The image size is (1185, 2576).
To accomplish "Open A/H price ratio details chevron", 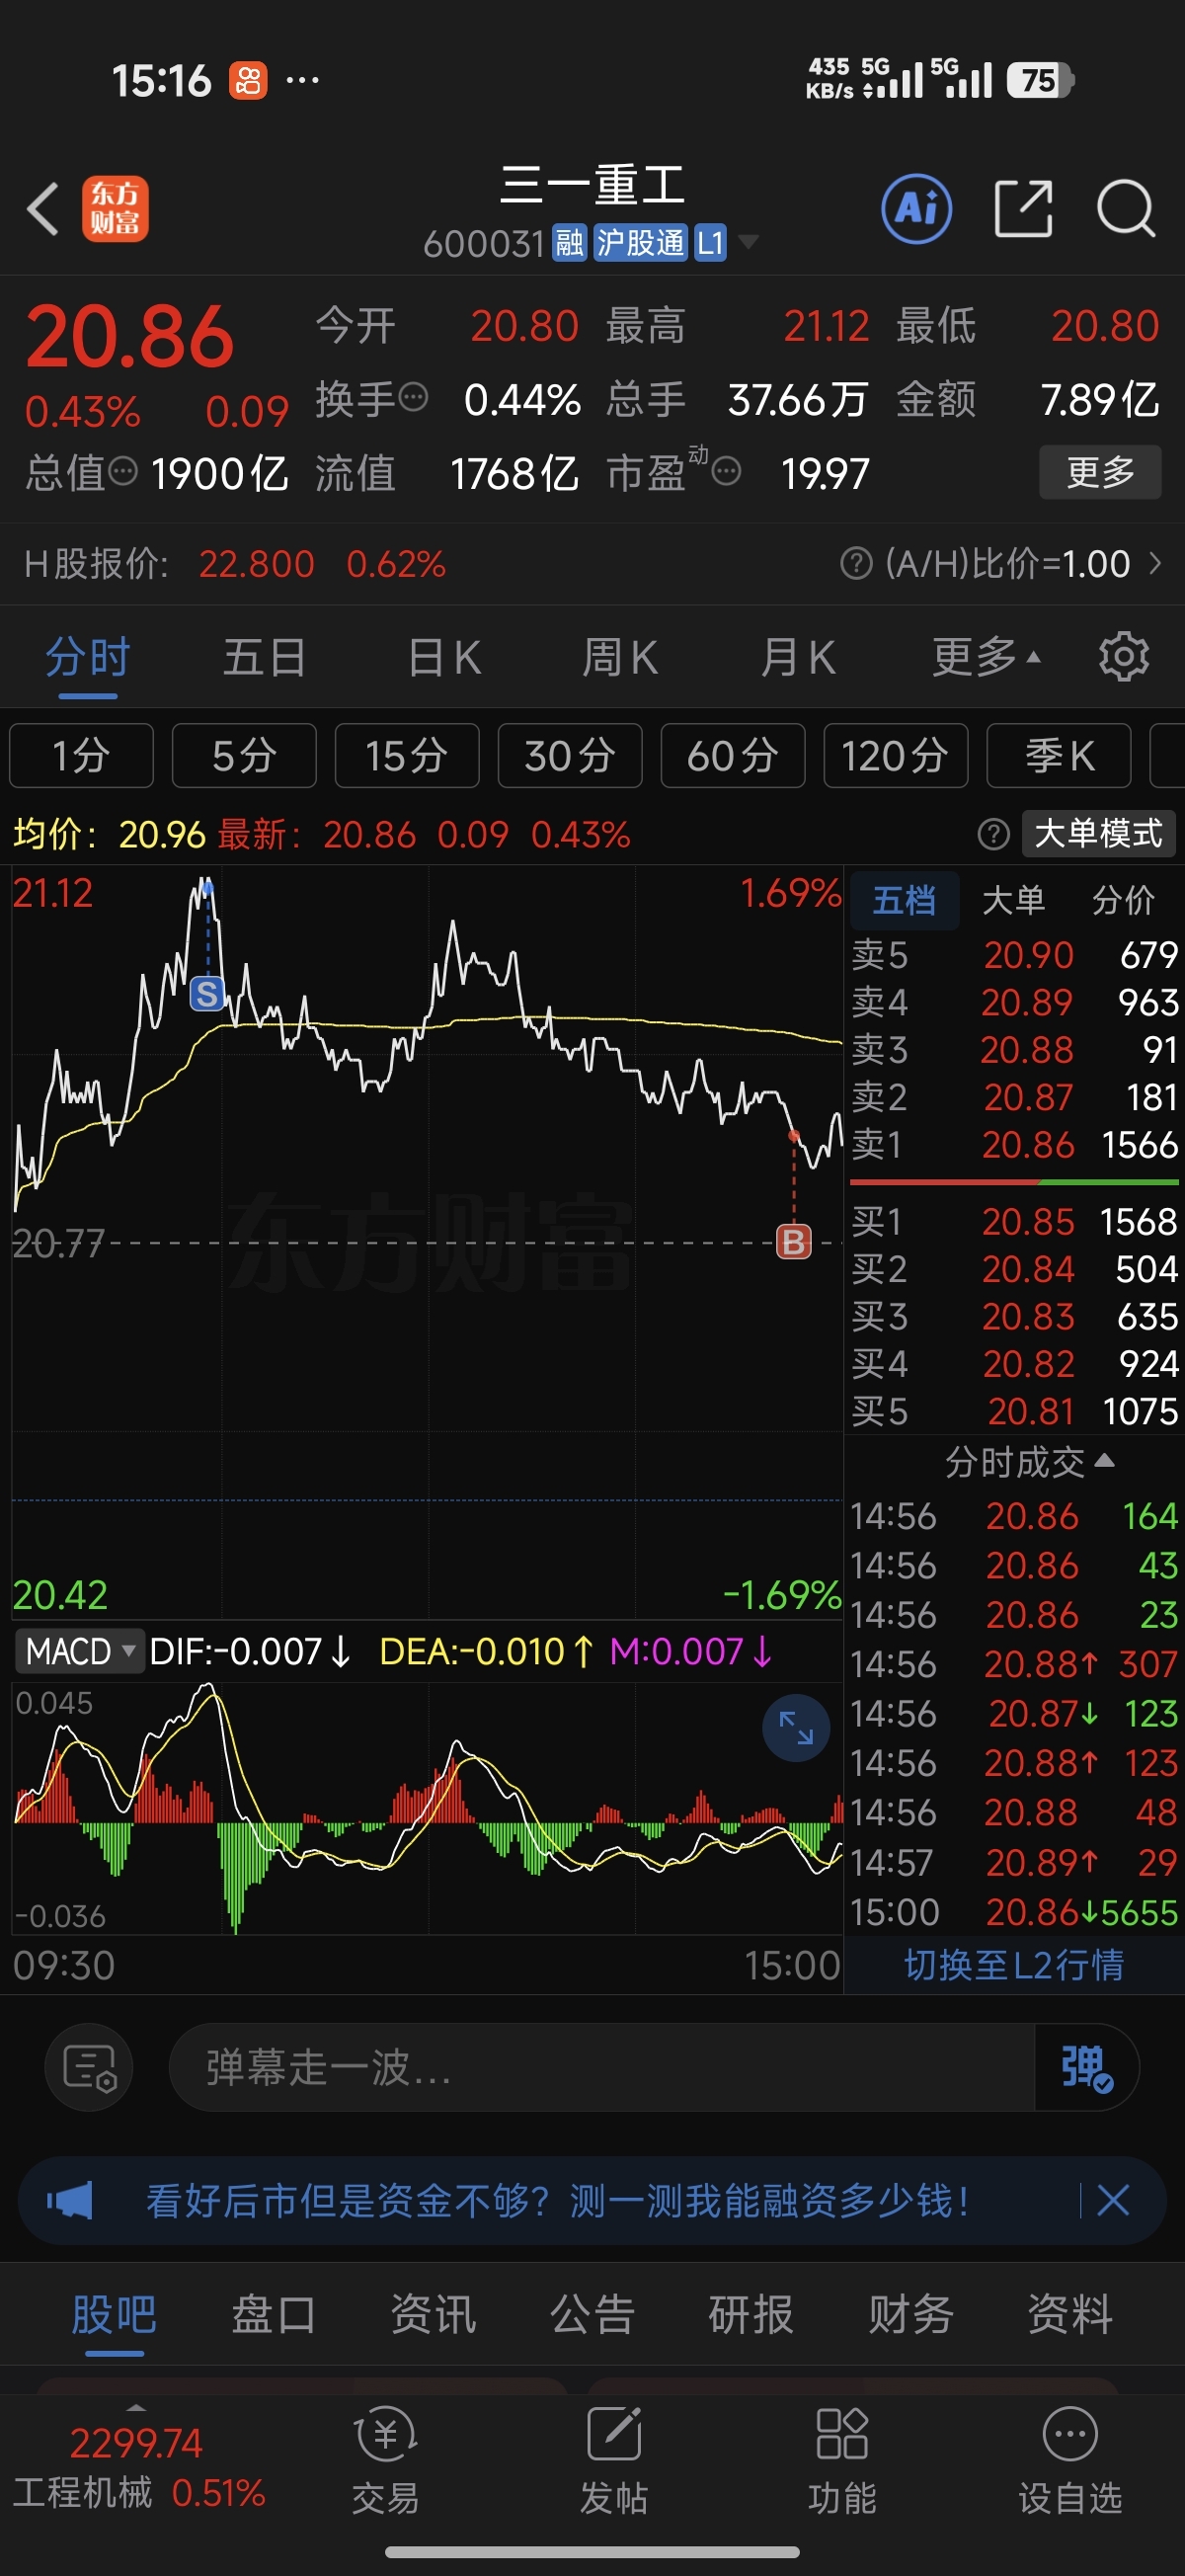I will [x=1156, y=563].
